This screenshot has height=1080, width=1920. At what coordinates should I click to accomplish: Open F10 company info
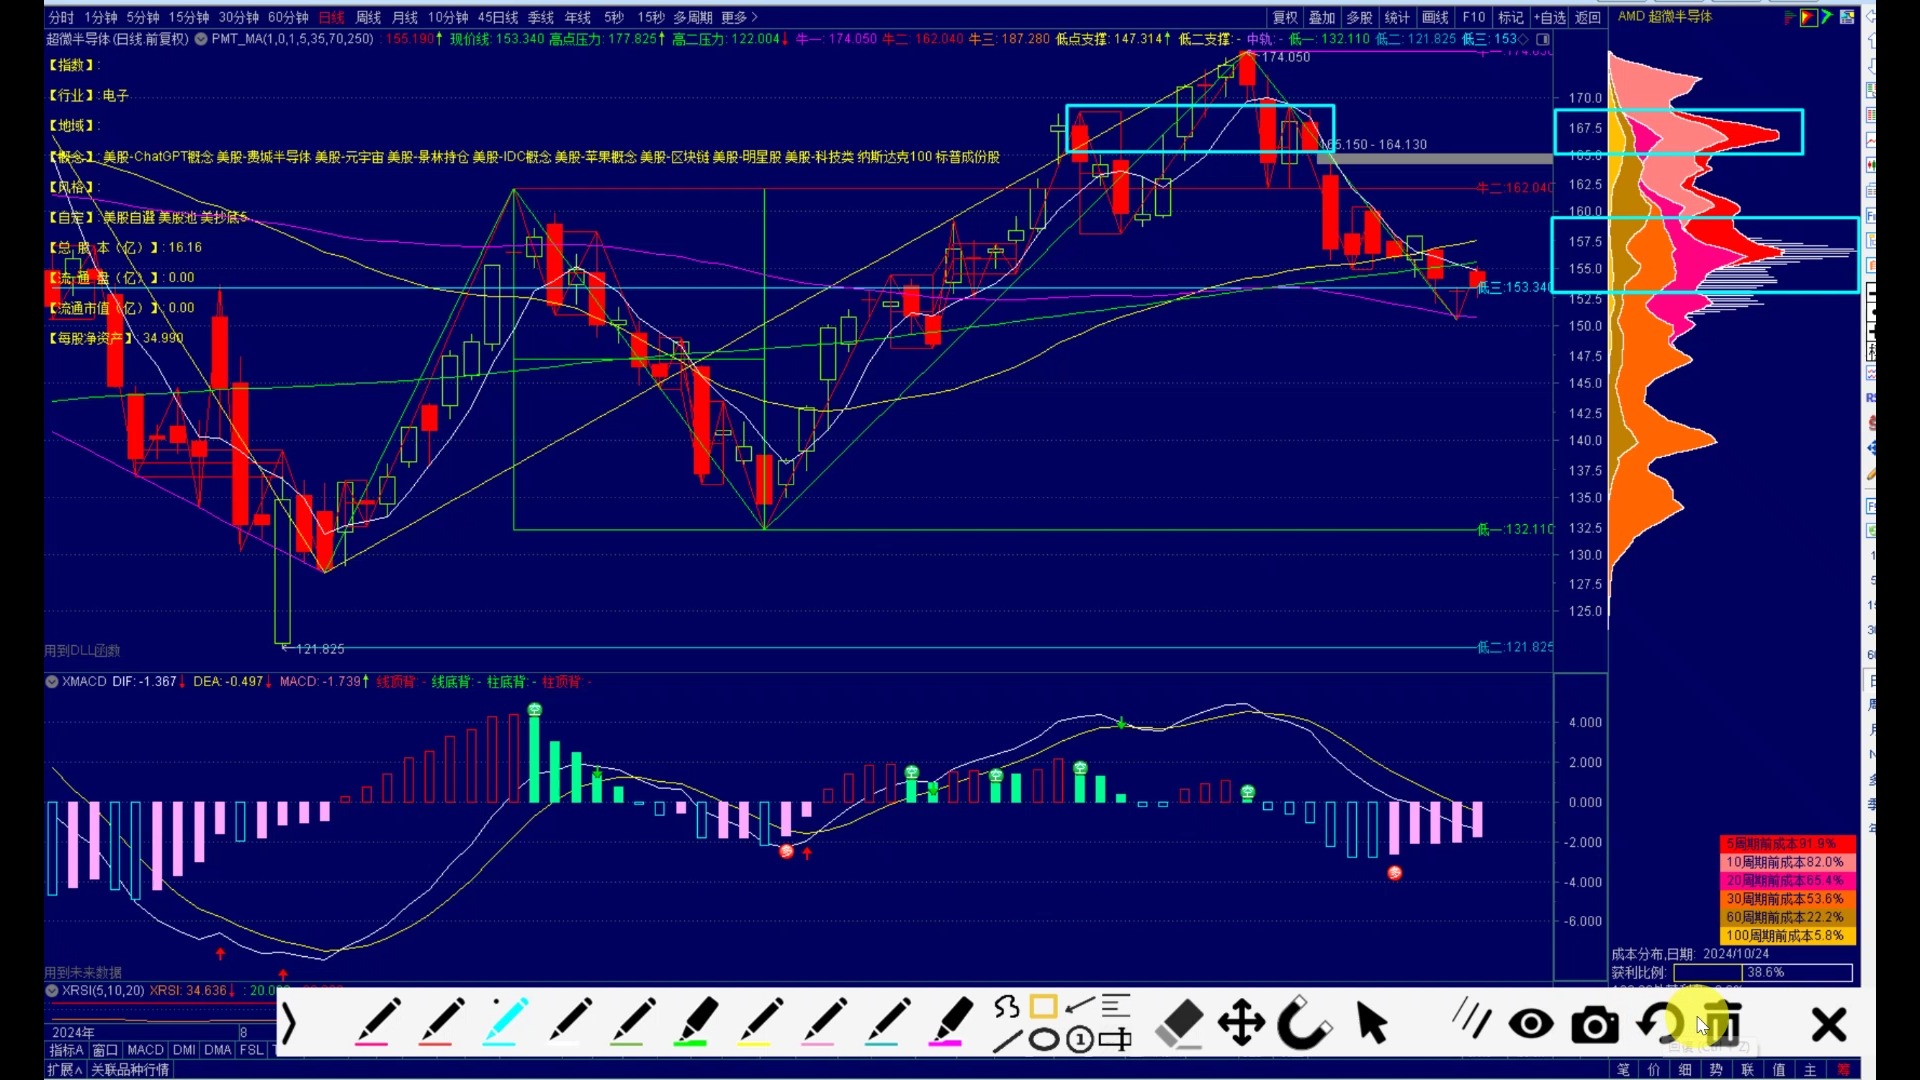click(1474, 17)
